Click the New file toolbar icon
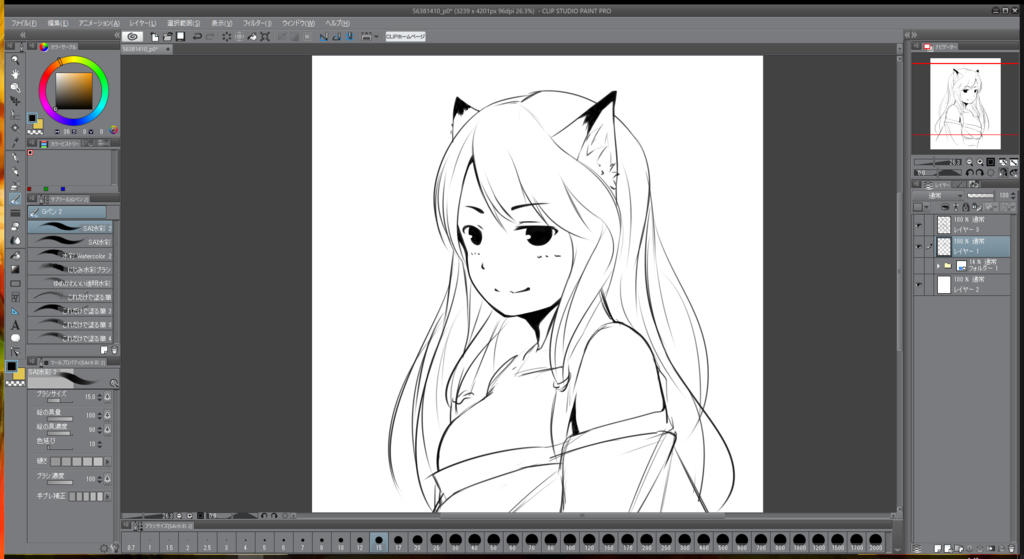 (155, 37)
